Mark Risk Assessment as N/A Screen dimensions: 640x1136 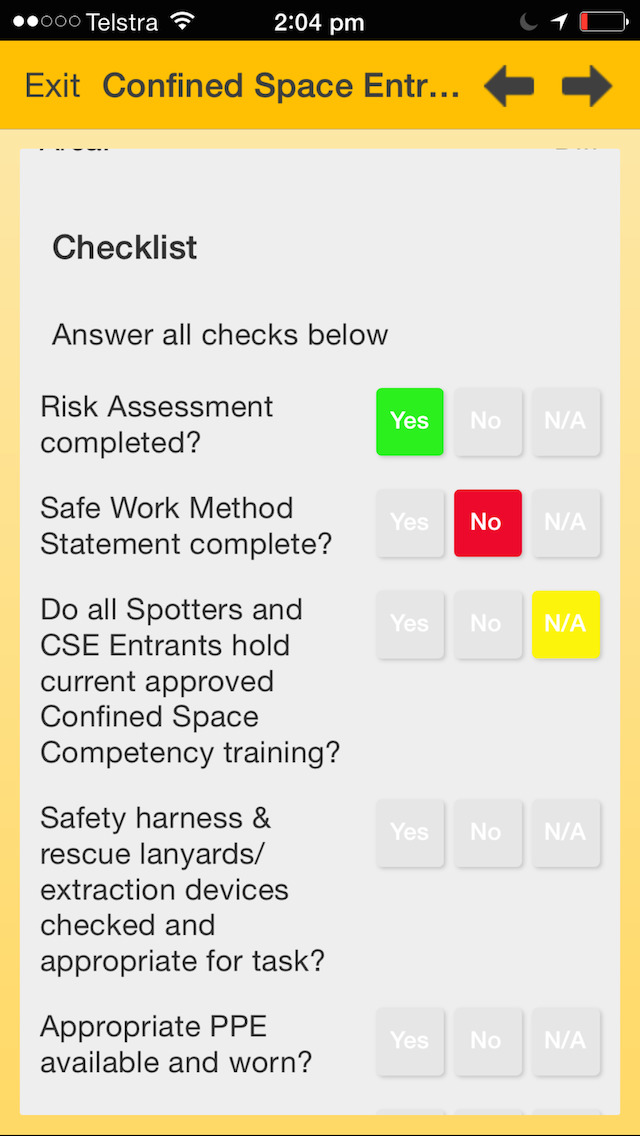pos(565,421)
